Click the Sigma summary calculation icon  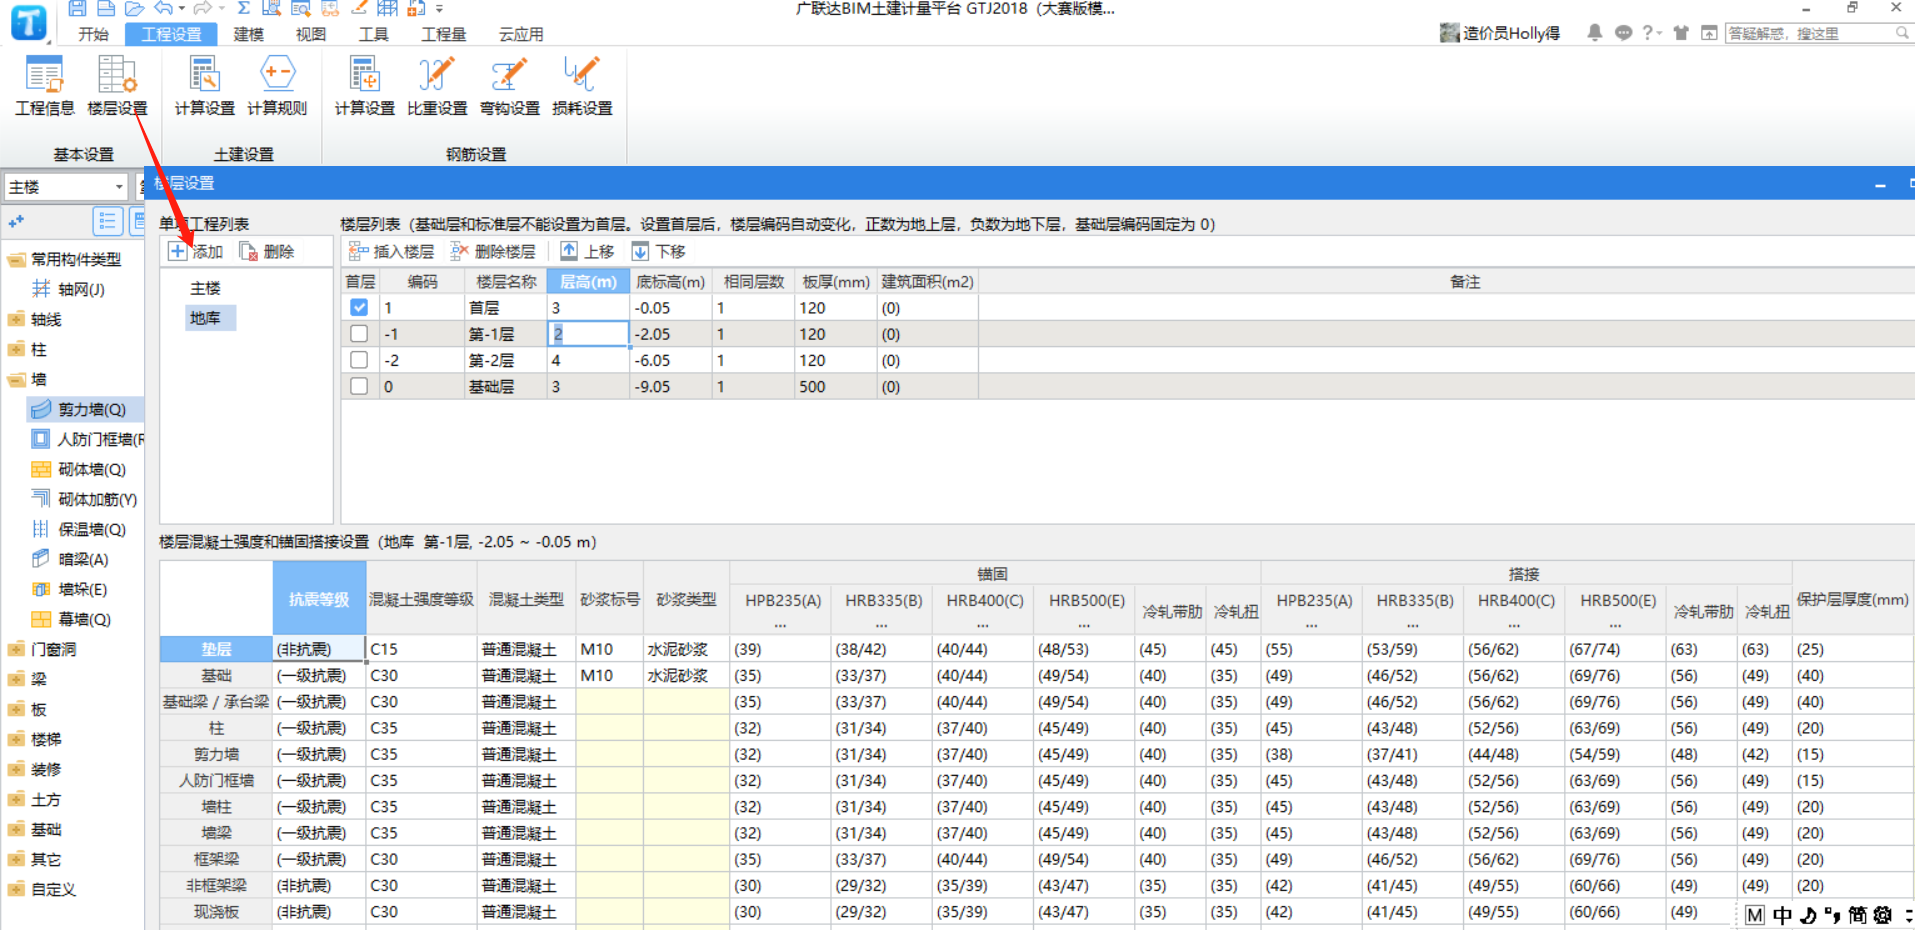click(243, 8)
